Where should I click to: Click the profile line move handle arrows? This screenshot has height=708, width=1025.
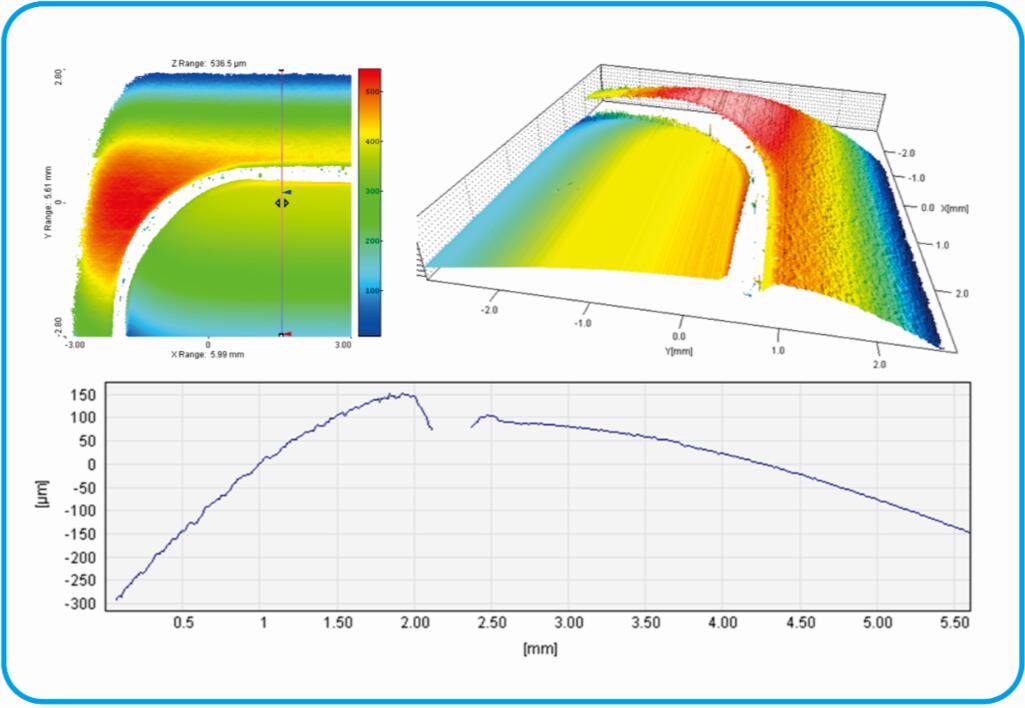click(x=282, y=203)
